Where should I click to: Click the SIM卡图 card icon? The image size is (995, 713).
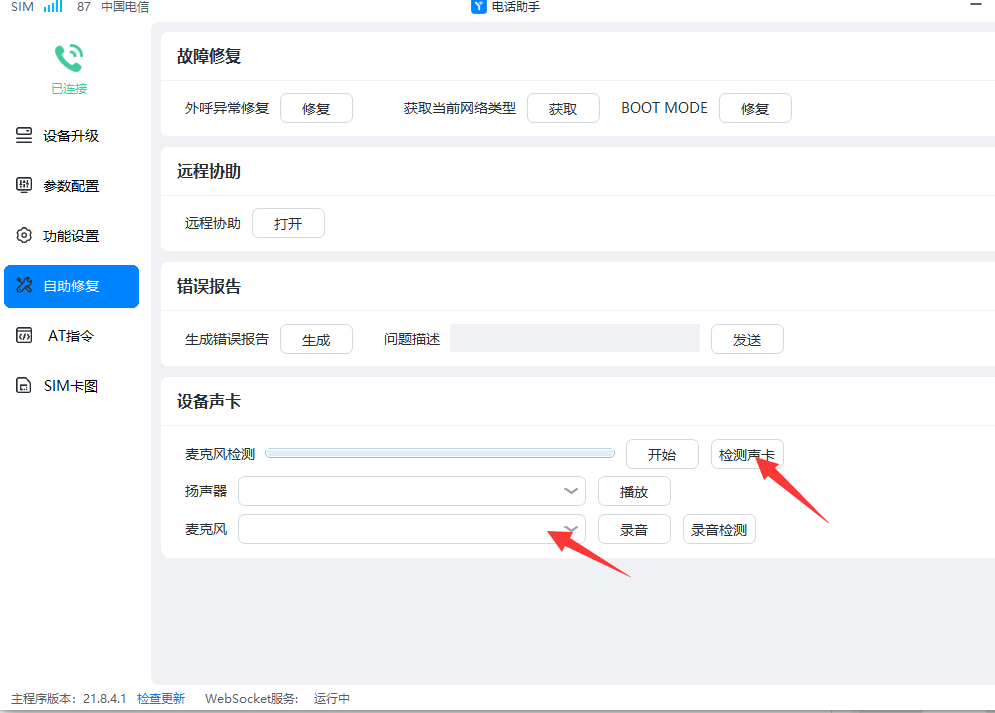coord(23,385)
